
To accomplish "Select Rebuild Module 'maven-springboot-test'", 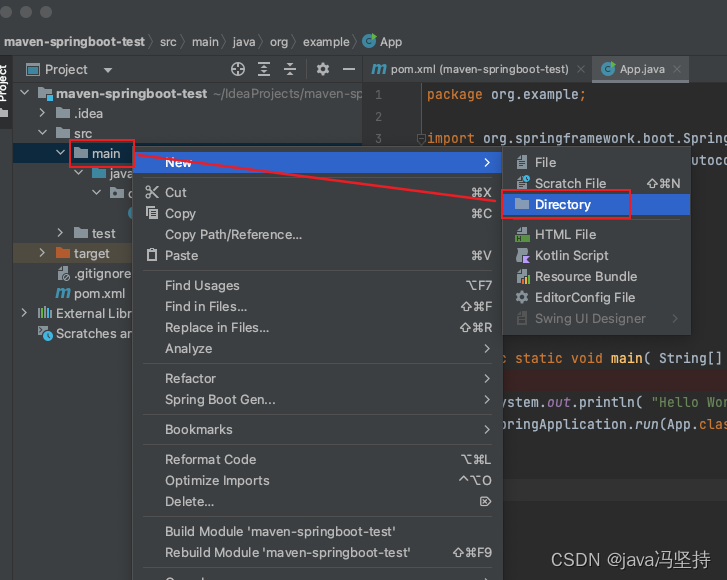I will (318, 553).
